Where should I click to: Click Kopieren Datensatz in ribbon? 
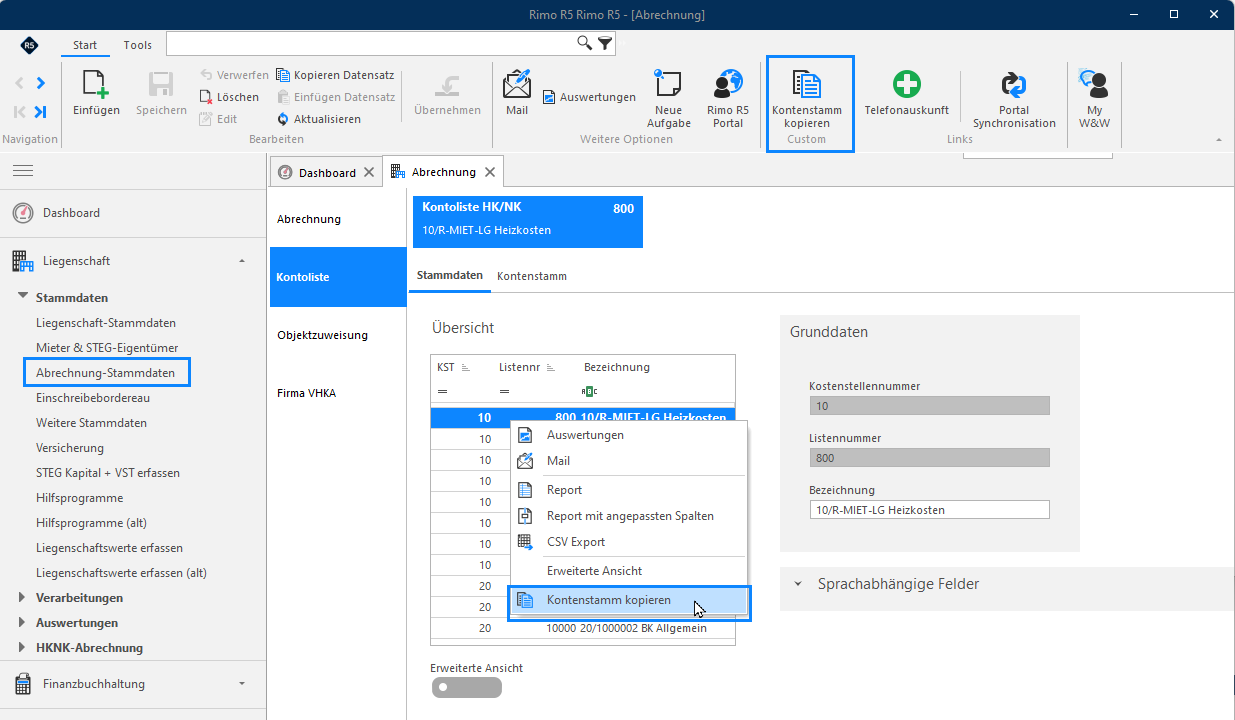[335, 75]
